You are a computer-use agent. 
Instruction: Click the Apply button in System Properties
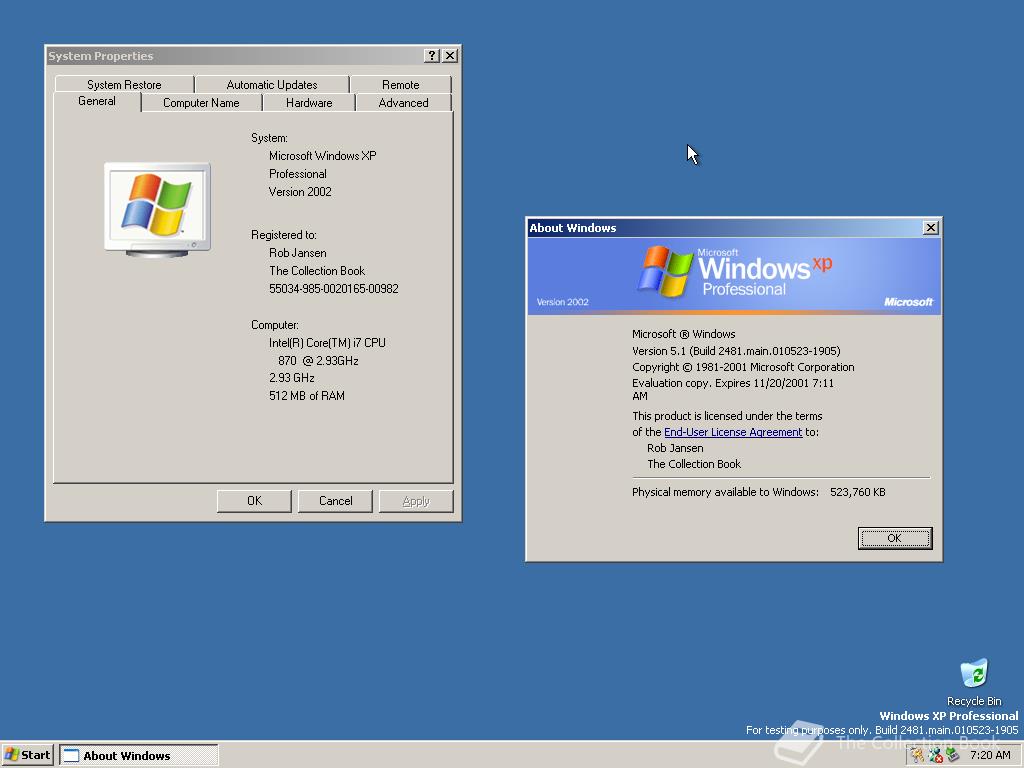(x=416, y=501)
